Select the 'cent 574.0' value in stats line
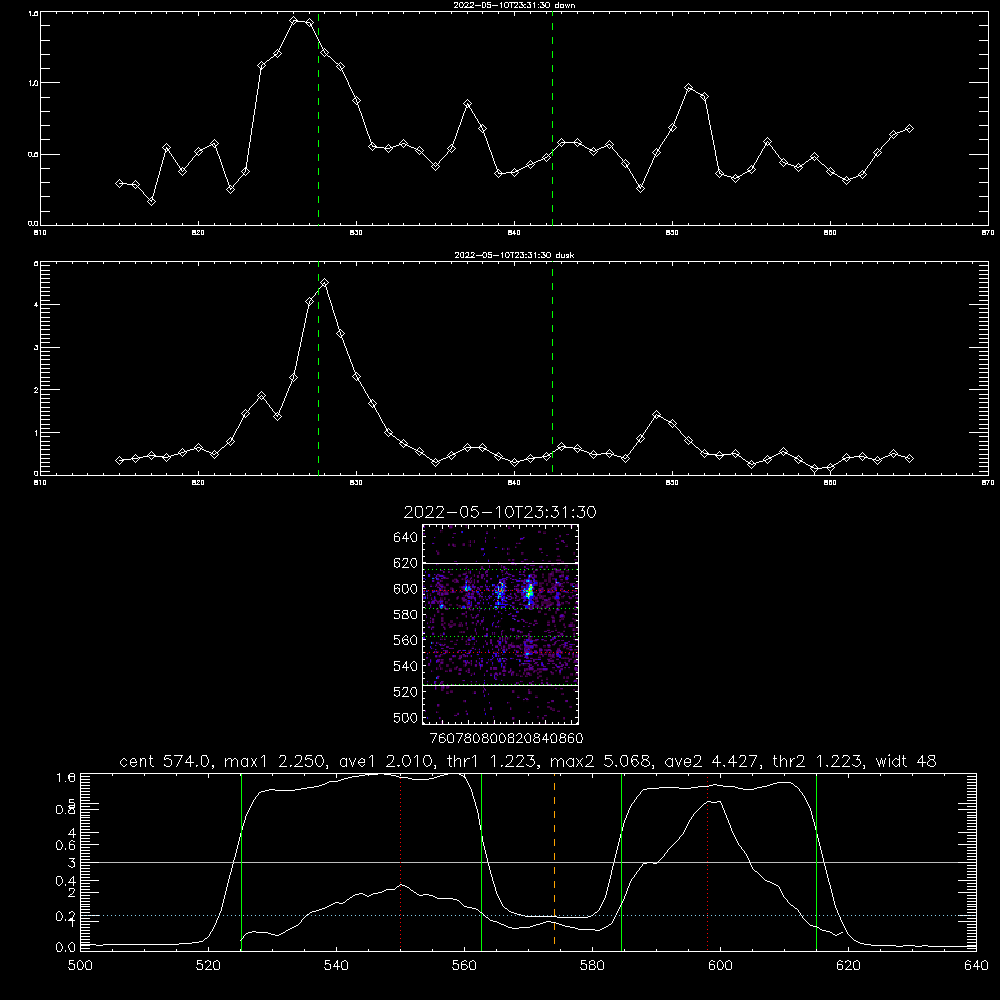The height and width of the screenshot is (1000, 1000). tap(166, 761)
